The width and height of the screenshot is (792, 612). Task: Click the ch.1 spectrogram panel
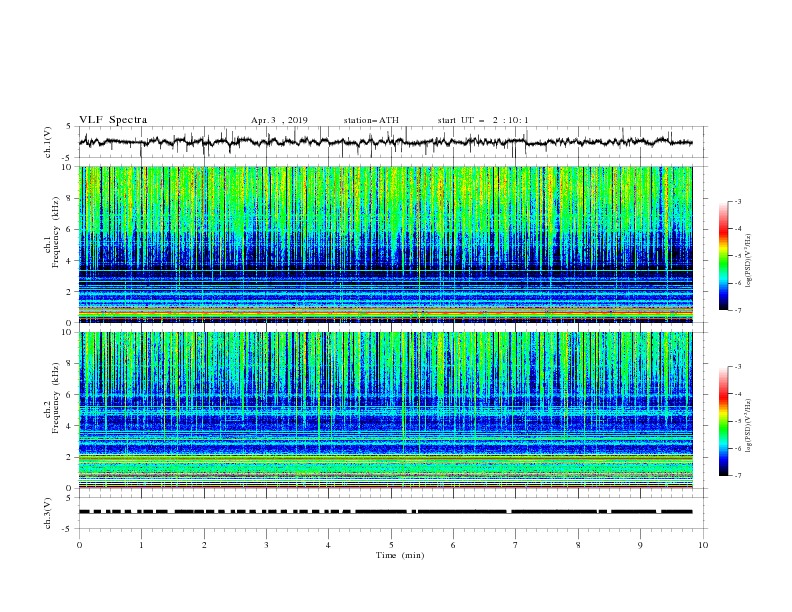pyautogui.click(x=385, y=244)
